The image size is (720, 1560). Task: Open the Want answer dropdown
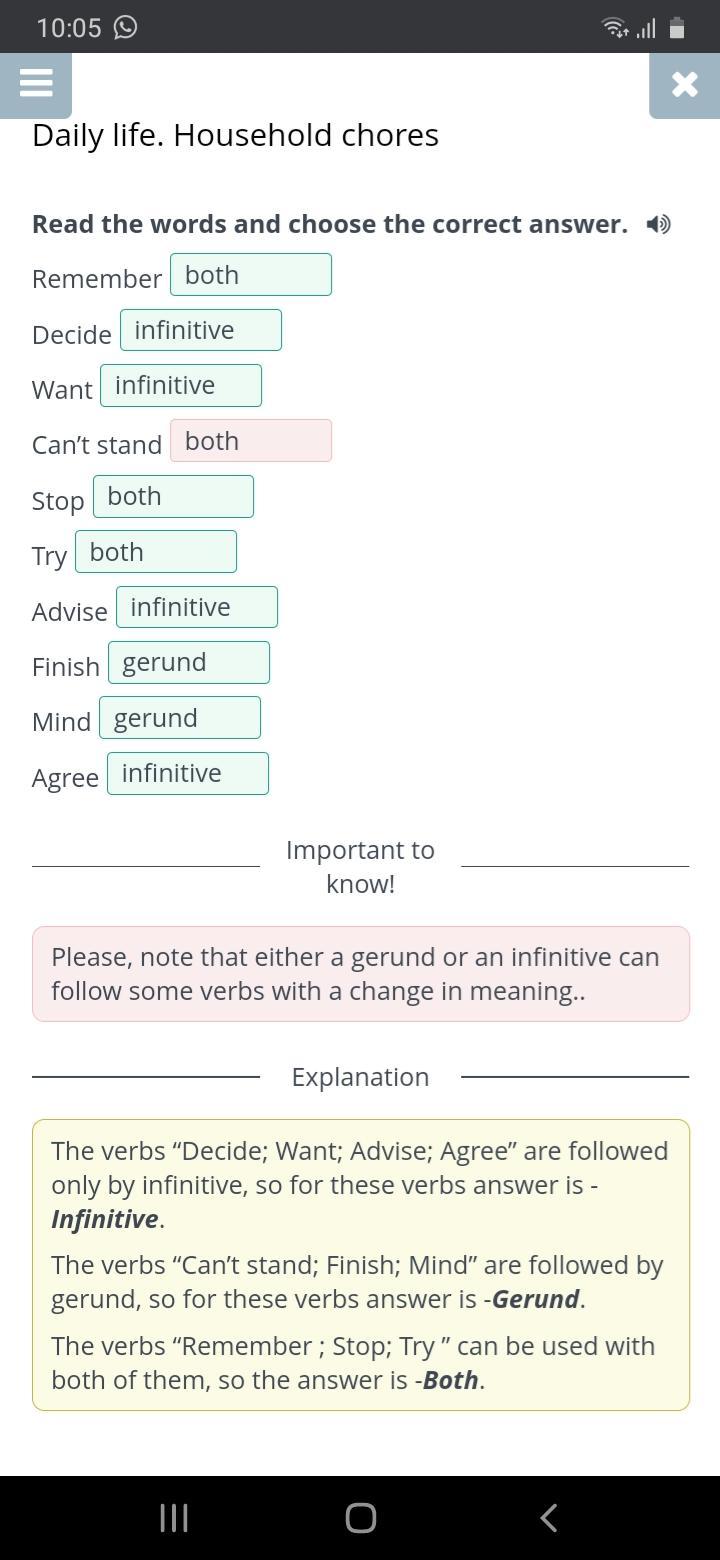tap(180, 386)
